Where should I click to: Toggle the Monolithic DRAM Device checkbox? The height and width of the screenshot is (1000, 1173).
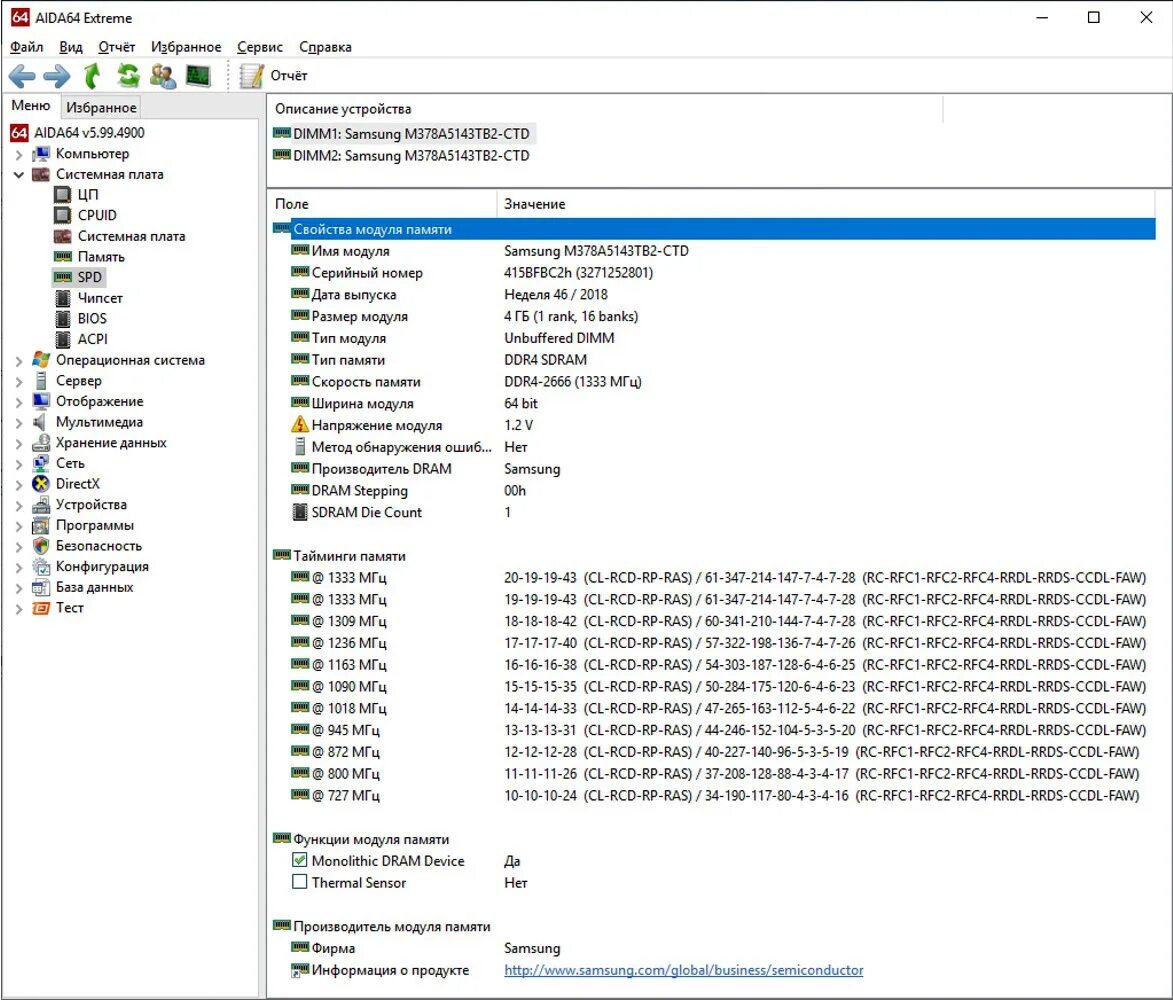[x=299, y=860]
